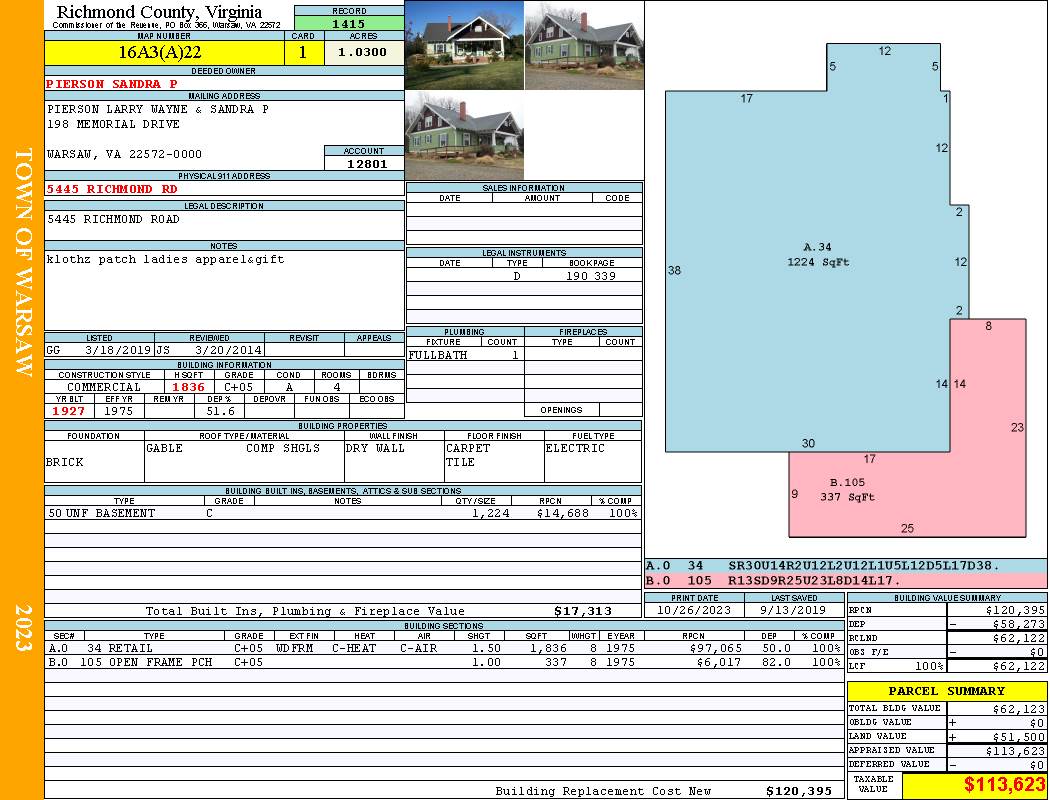Click the depreciation percent value 51.6
Image resolution: width=1050 pixels, height=800 pixels.
pos(220,411)
